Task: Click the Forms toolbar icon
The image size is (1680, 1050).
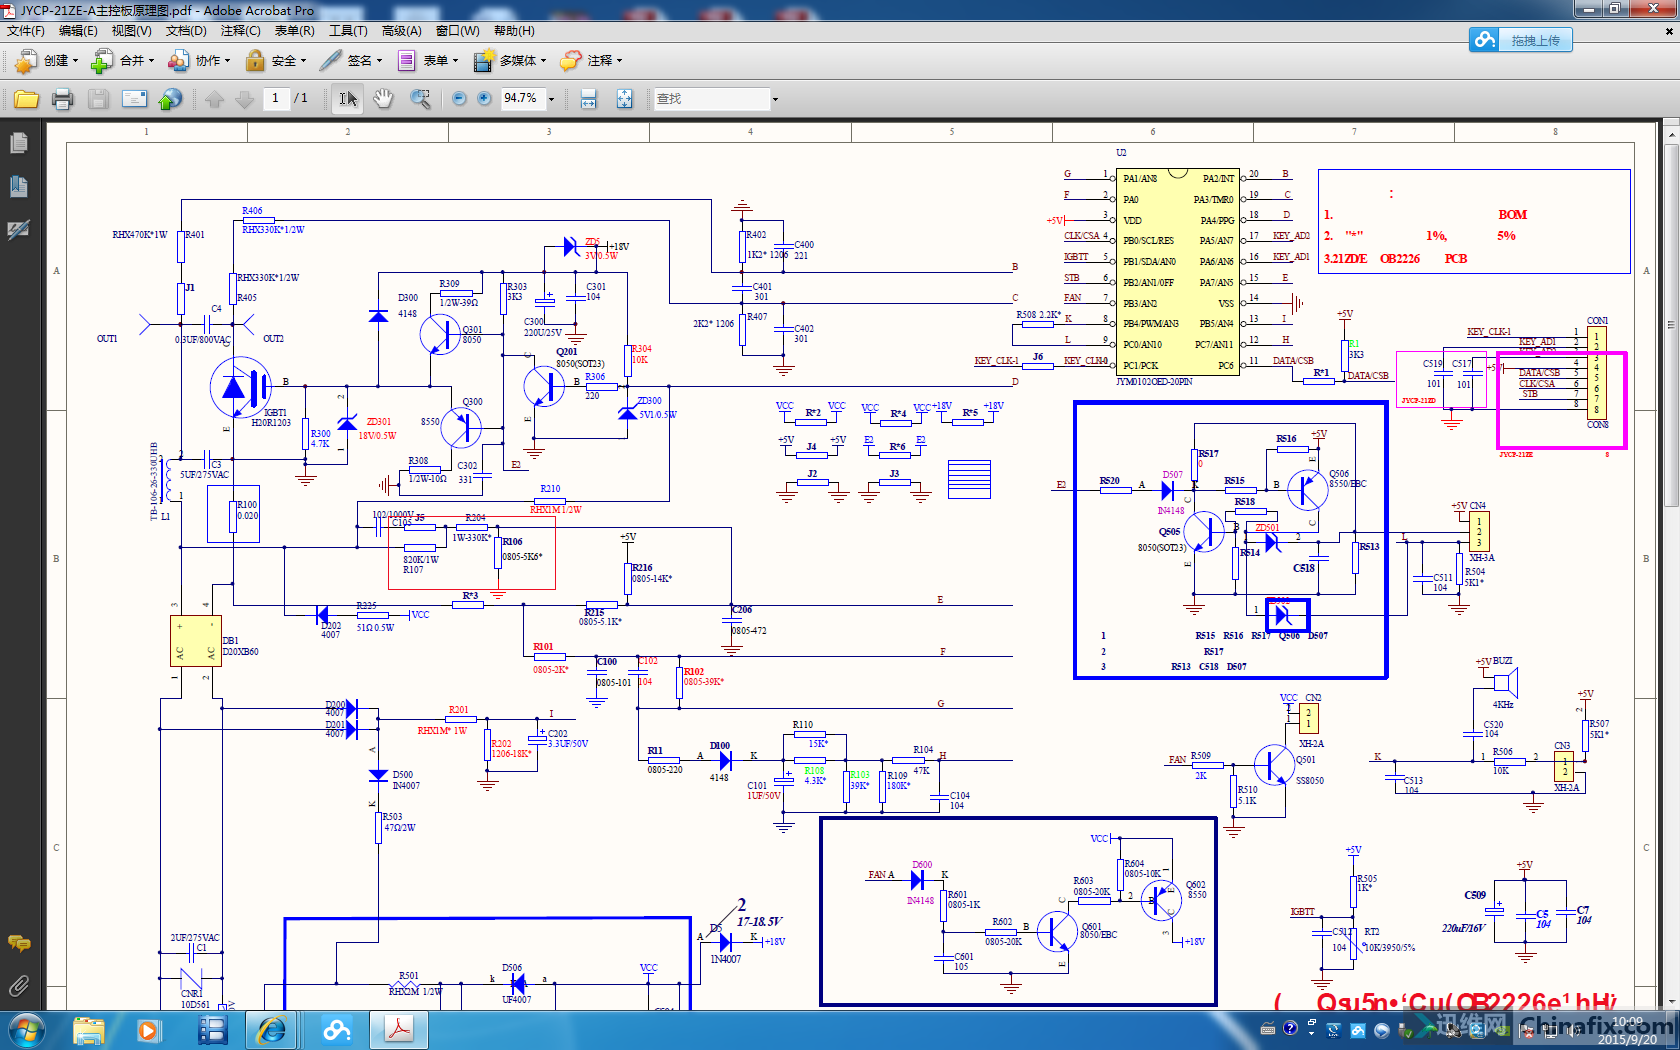Action: tap(407, 61)
